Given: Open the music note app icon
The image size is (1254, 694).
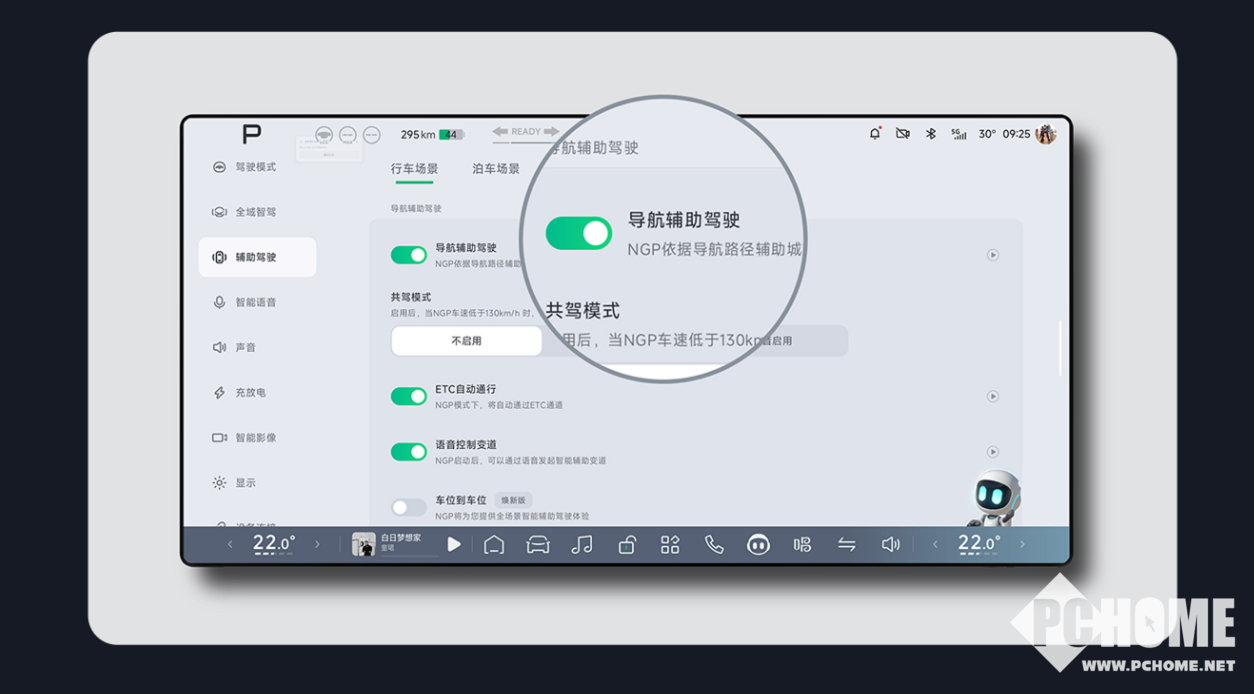Looking at the screenshot, I should 581,544.
